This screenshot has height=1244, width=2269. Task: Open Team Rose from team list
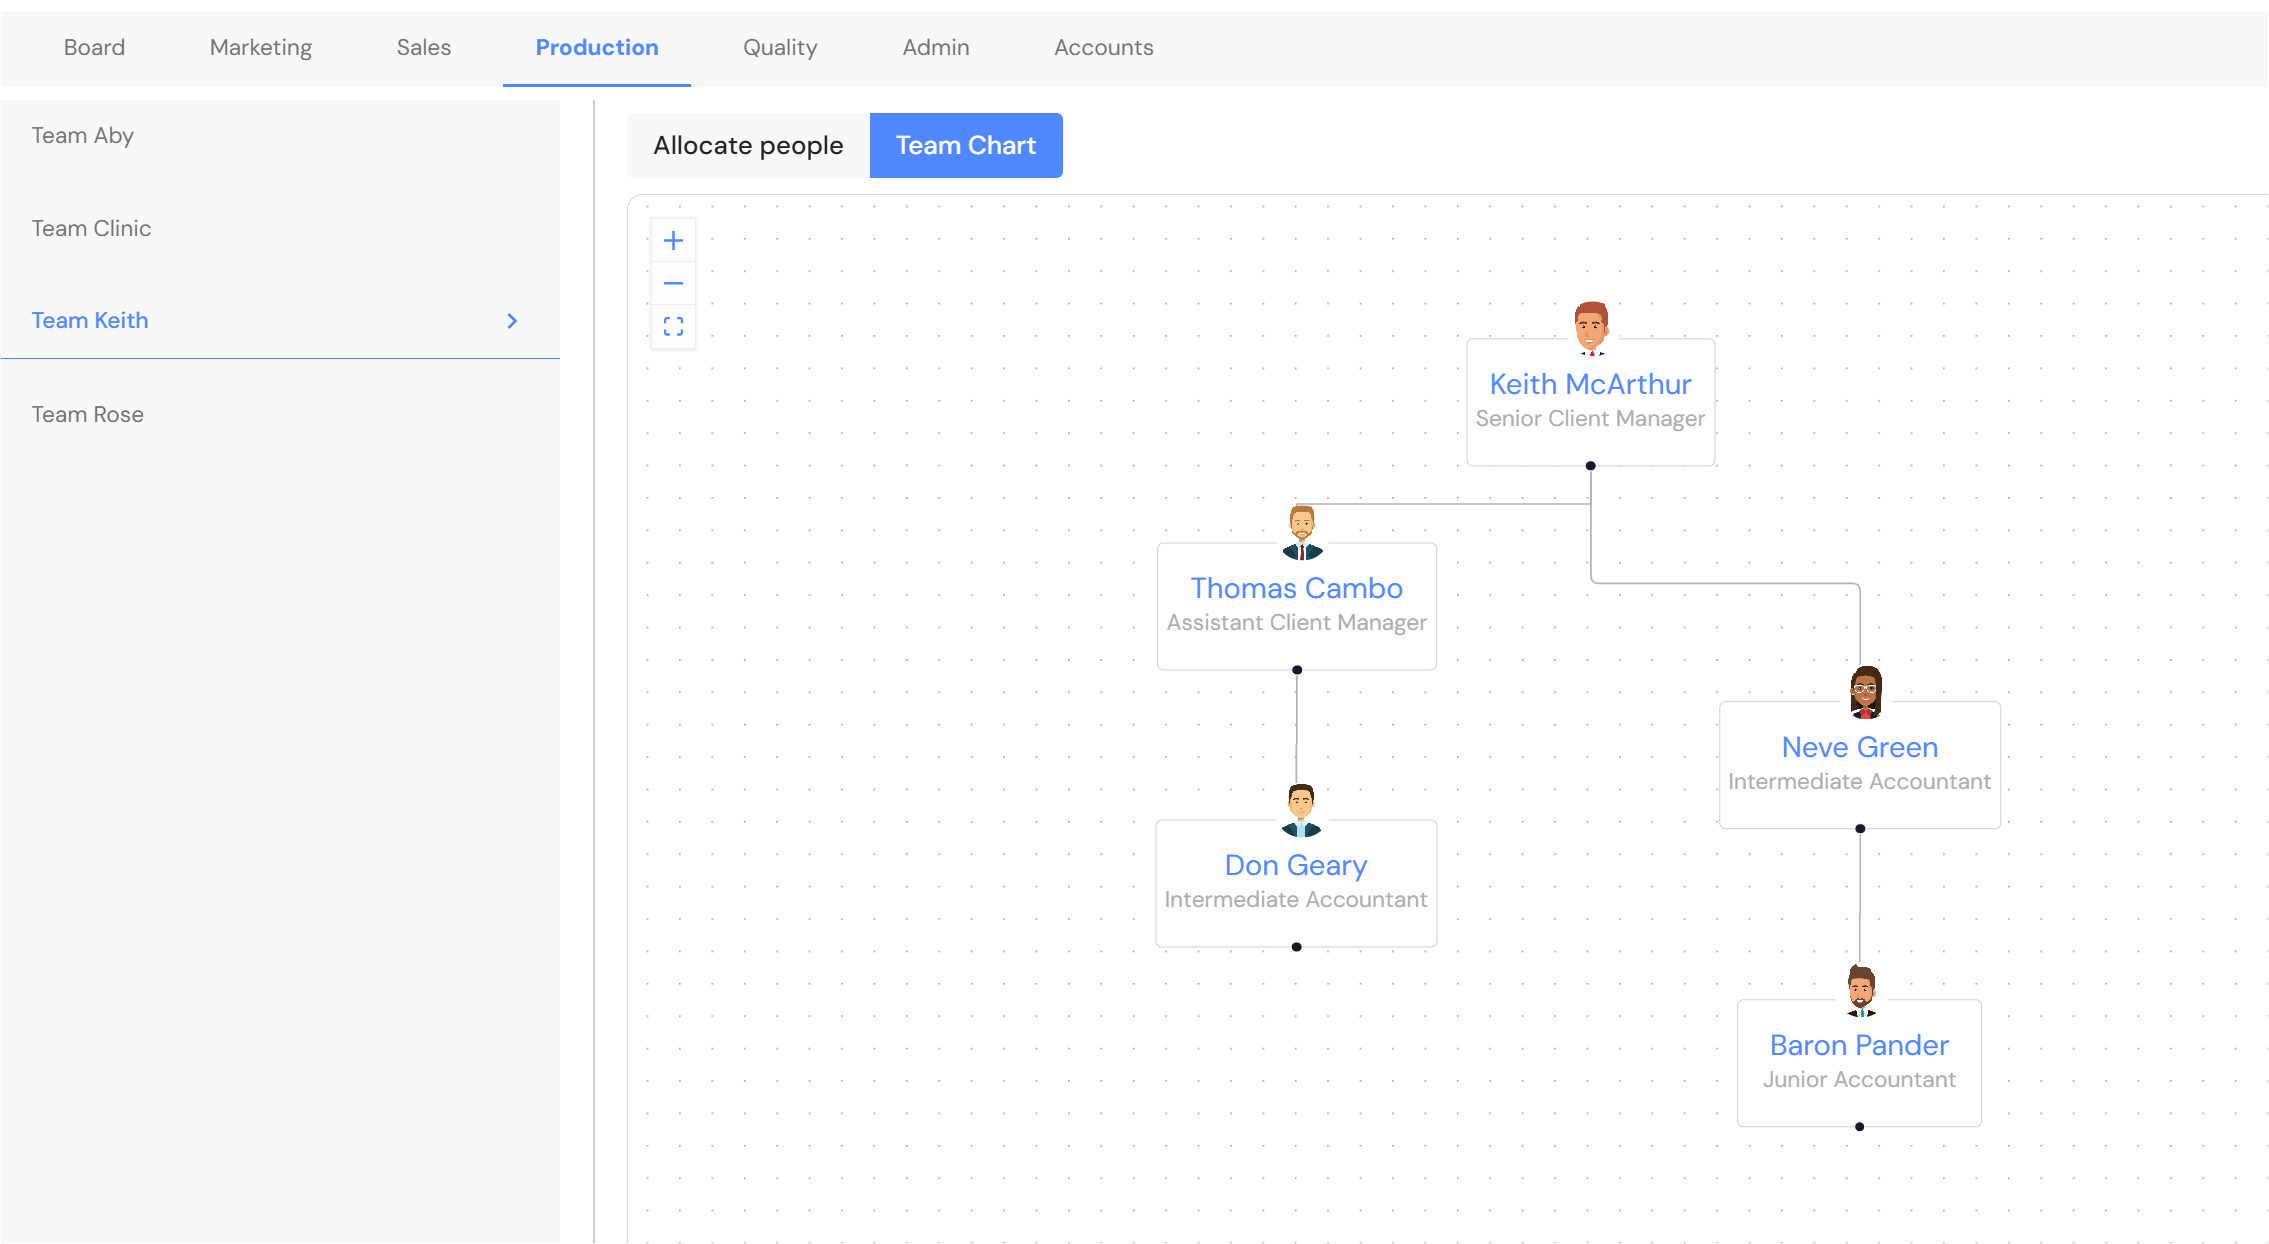(88, 414)
